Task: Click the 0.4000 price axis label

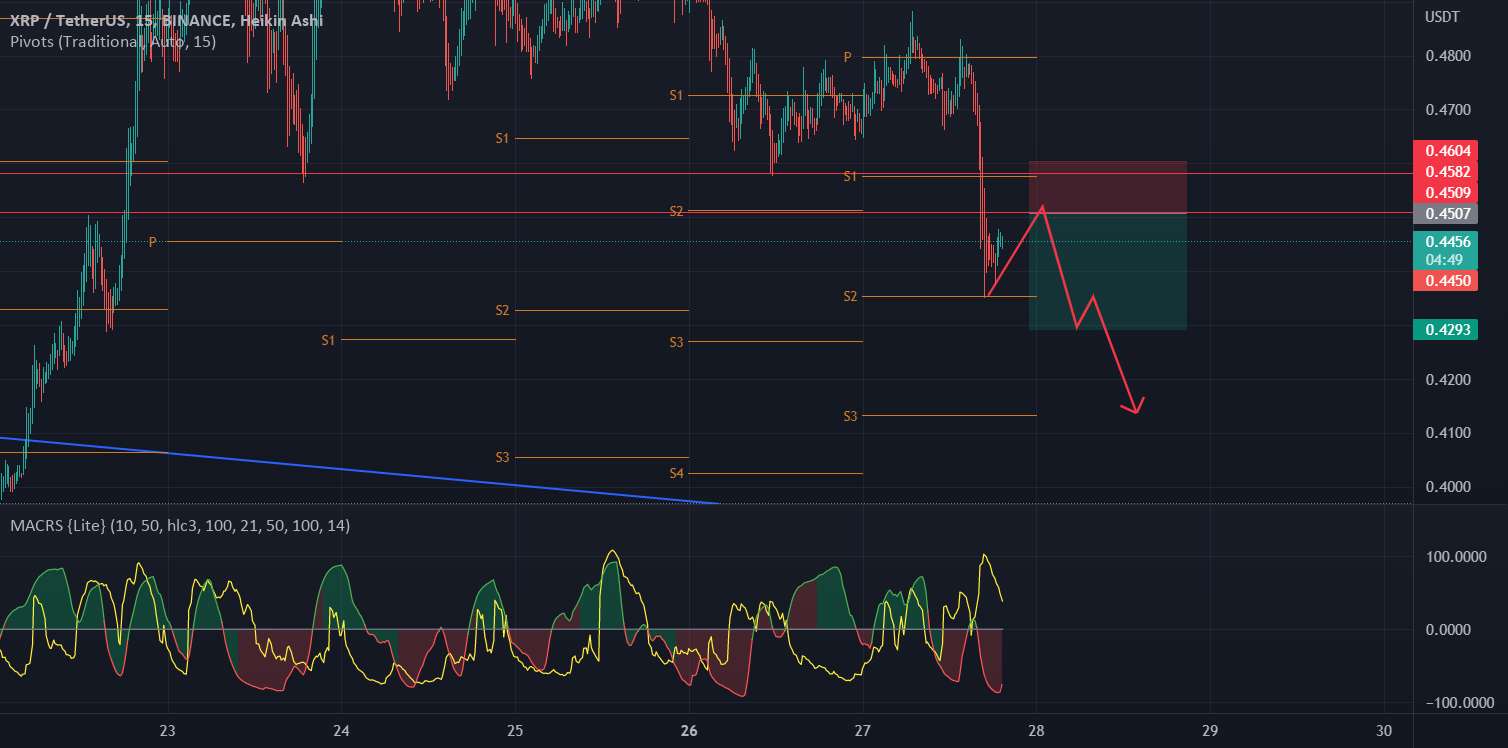Action: tap(1447, 487)
